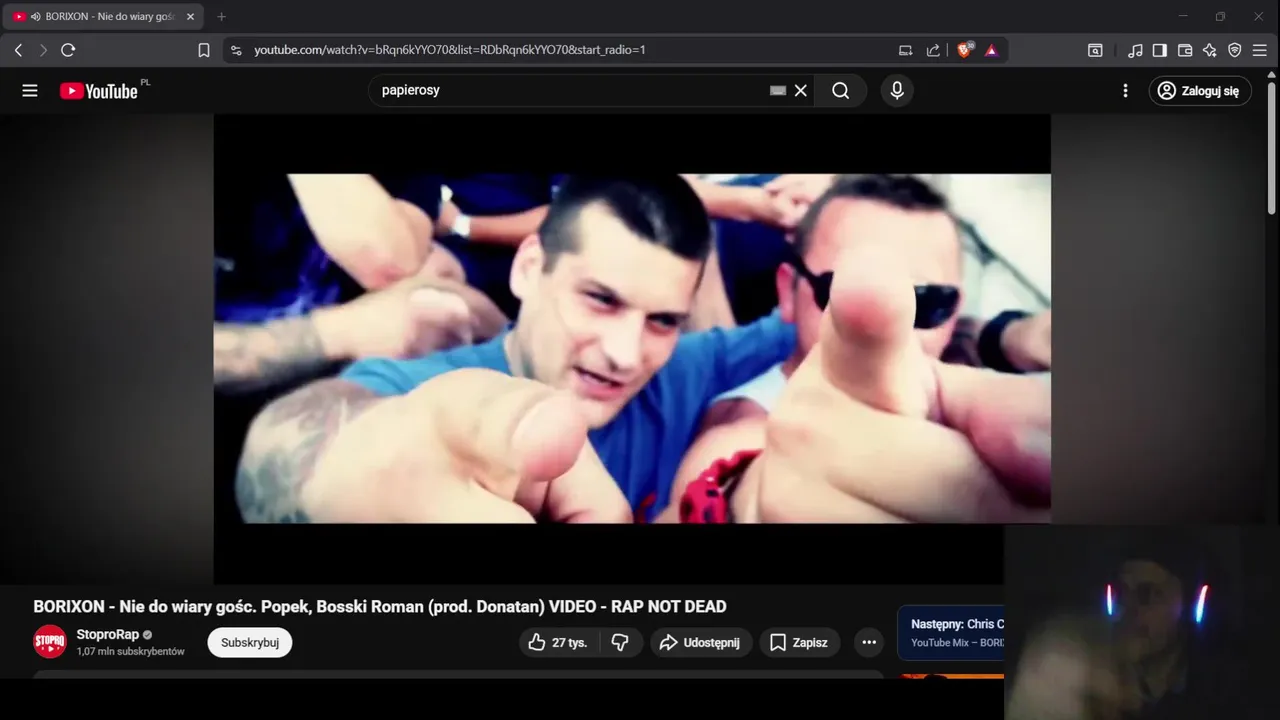Start voice search with the microphone
This screenshot has width=1280, height=720.
pyautogui.click(x=897, y=91)
